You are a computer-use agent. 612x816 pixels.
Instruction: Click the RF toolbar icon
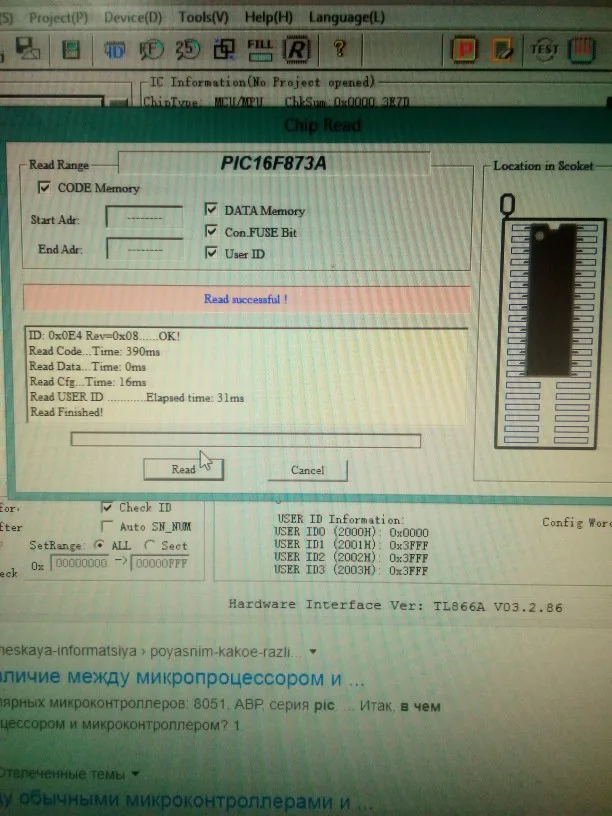151,50
